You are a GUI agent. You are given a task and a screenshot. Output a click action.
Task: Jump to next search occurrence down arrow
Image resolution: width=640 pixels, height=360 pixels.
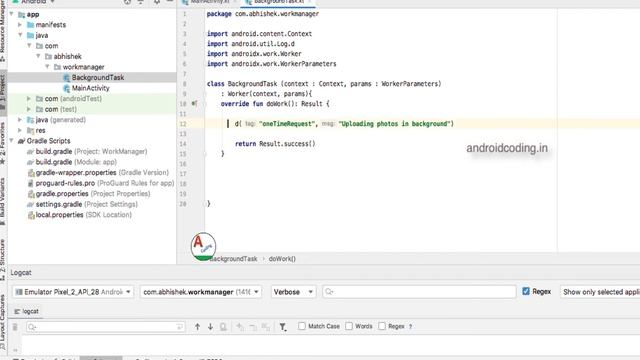coord(210,327)
